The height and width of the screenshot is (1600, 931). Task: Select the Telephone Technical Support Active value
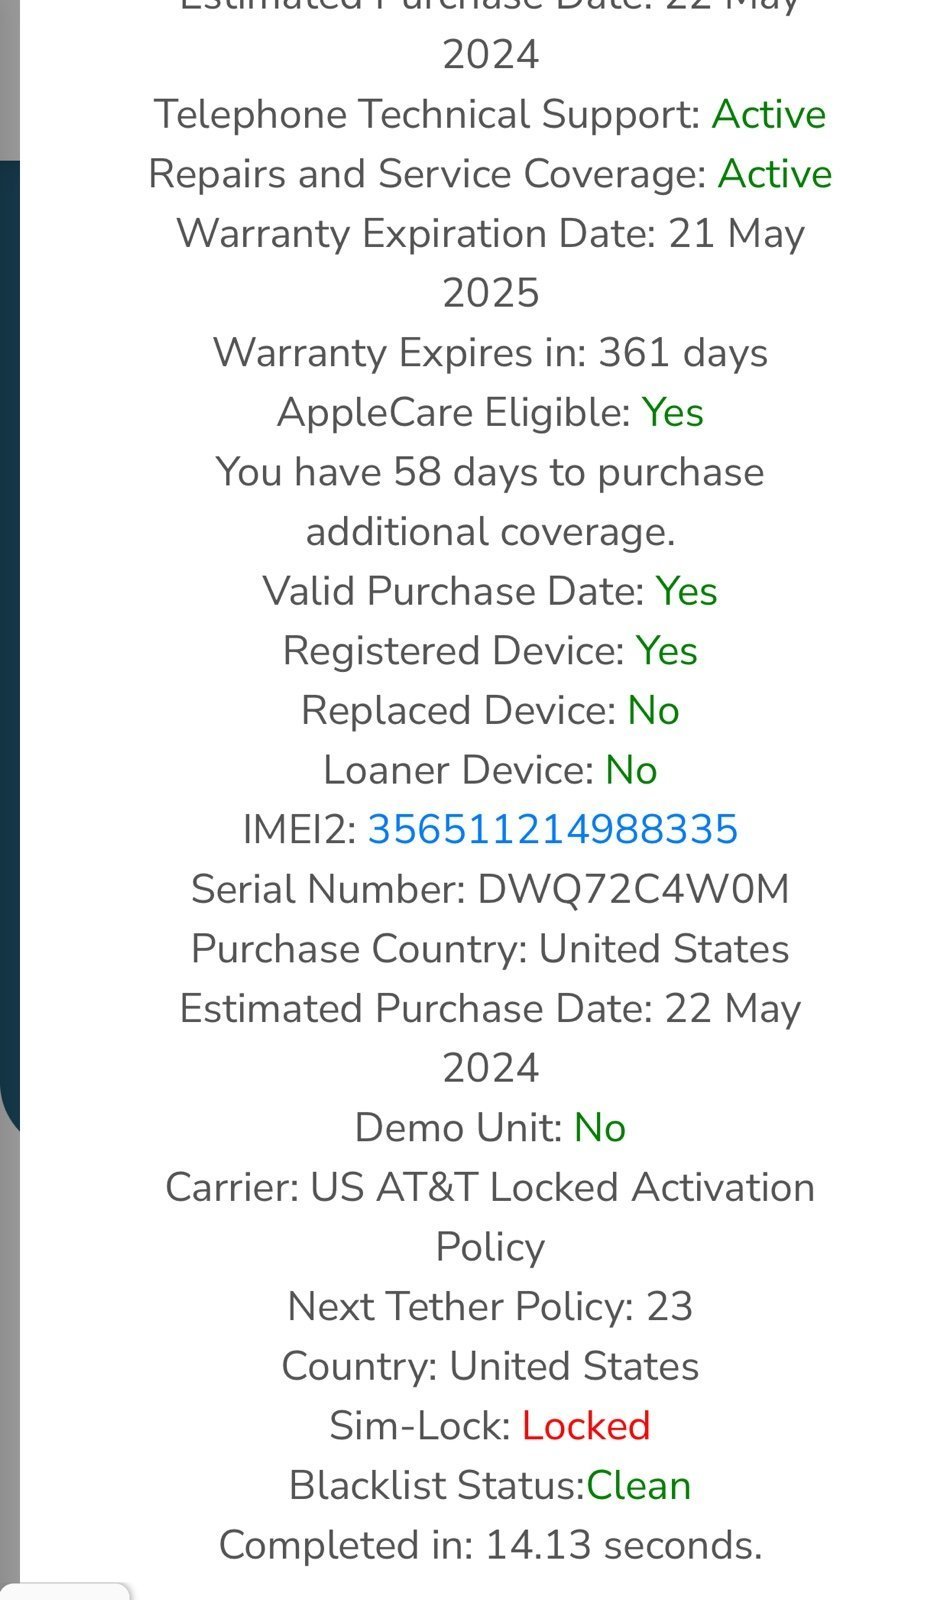(768, 115)
